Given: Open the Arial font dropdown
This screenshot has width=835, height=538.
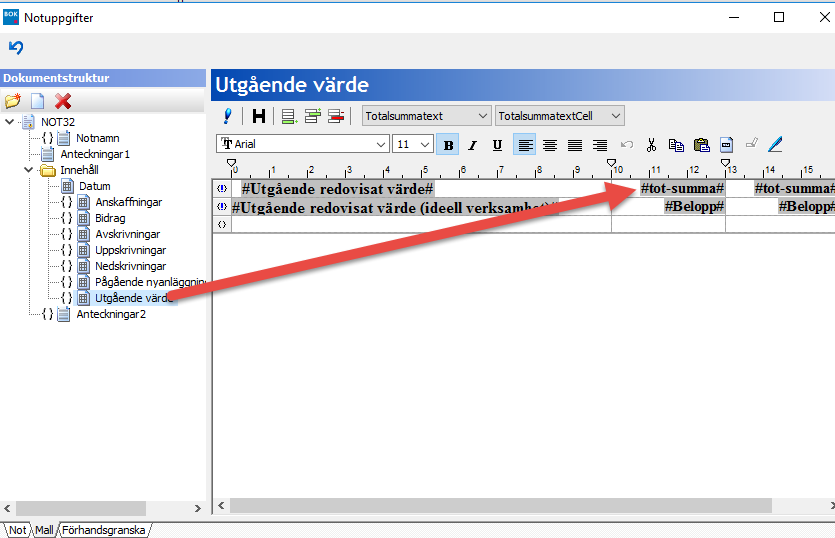Looking at the screenshot, I should [302, 144].
